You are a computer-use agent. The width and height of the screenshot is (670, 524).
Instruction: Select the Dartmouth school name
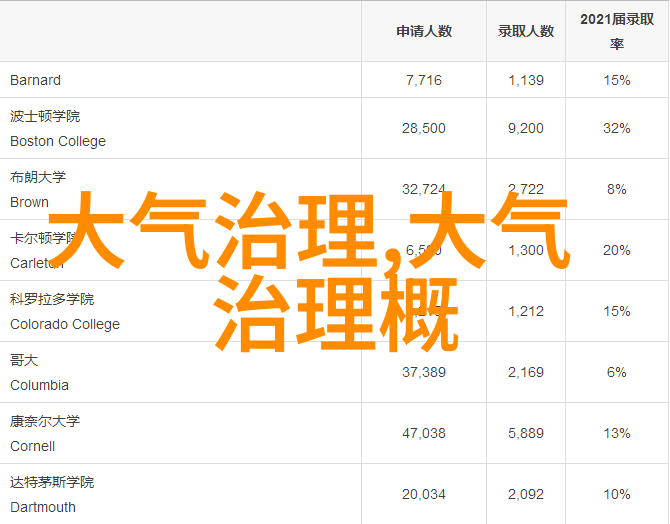pos(43,508)
